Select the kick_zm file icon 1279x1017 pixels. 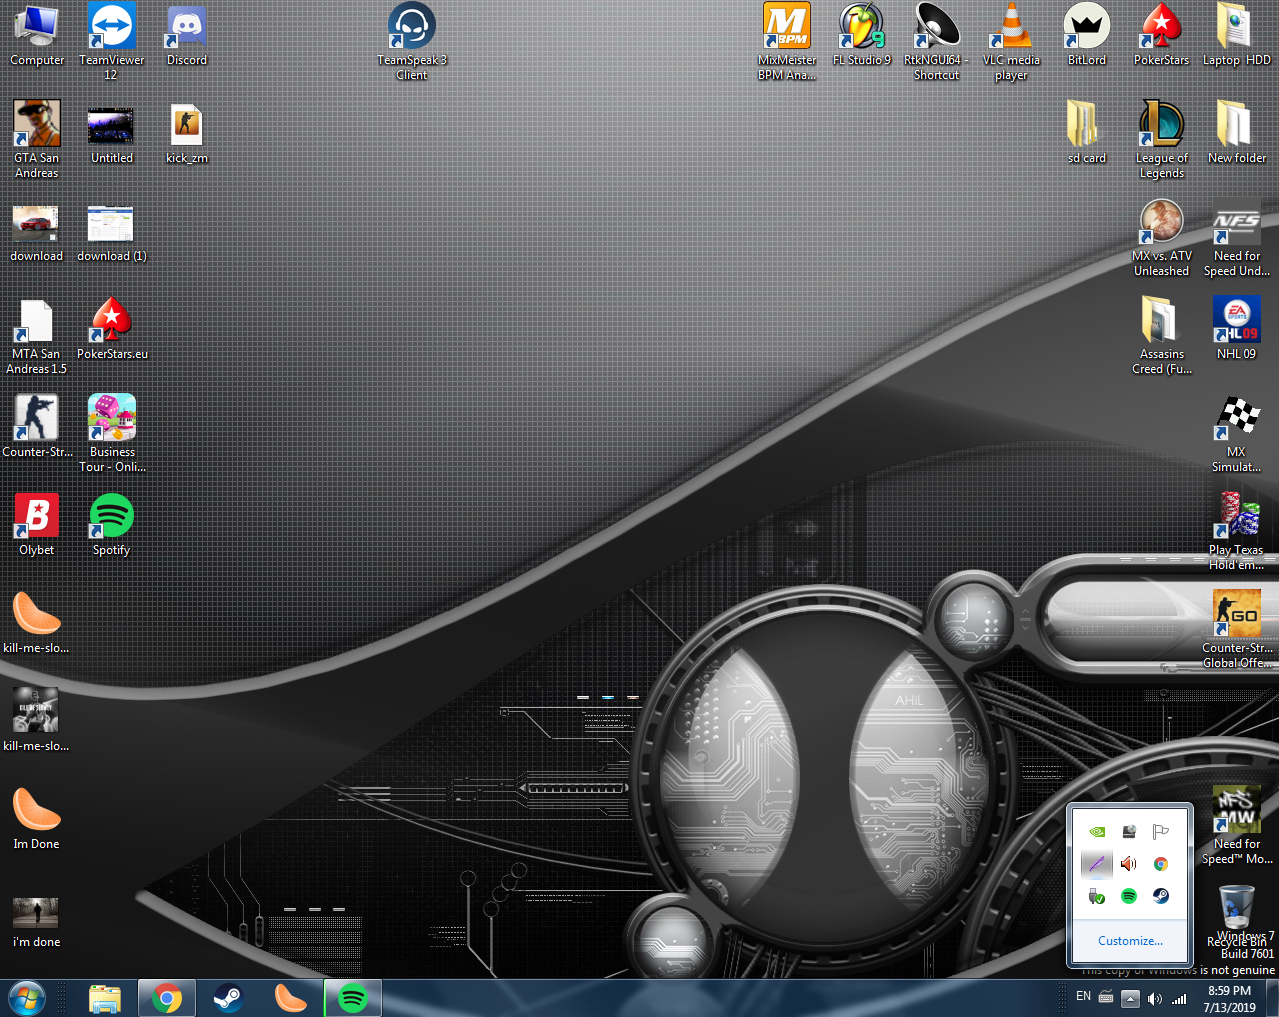tap(186, 133)
